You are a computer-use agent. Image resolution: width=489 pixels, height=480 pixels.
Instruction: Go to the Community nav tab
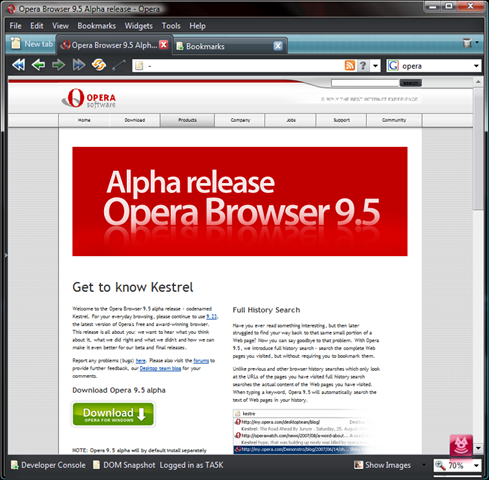point(394,120)
